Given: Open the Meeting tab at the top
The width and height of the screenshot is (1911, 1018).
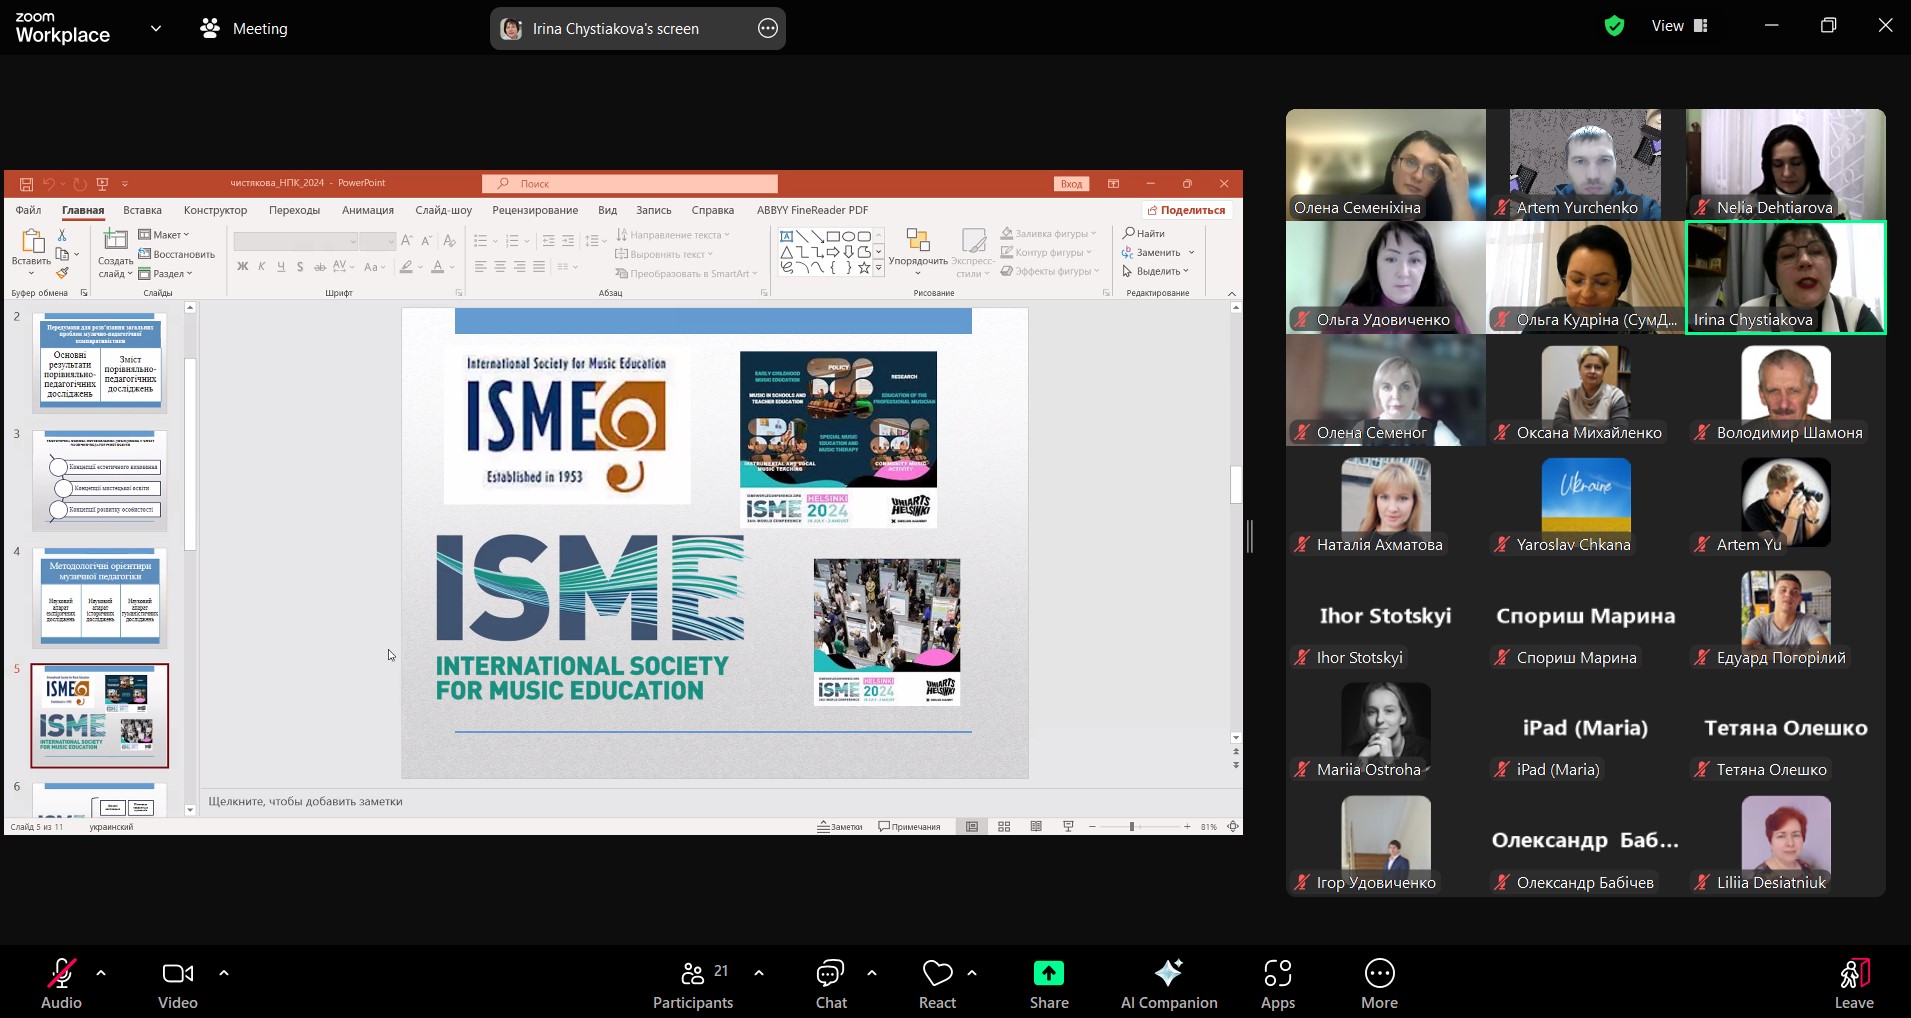Looking at the screenshot, I should pyautogui.click(x=245, y=28).
